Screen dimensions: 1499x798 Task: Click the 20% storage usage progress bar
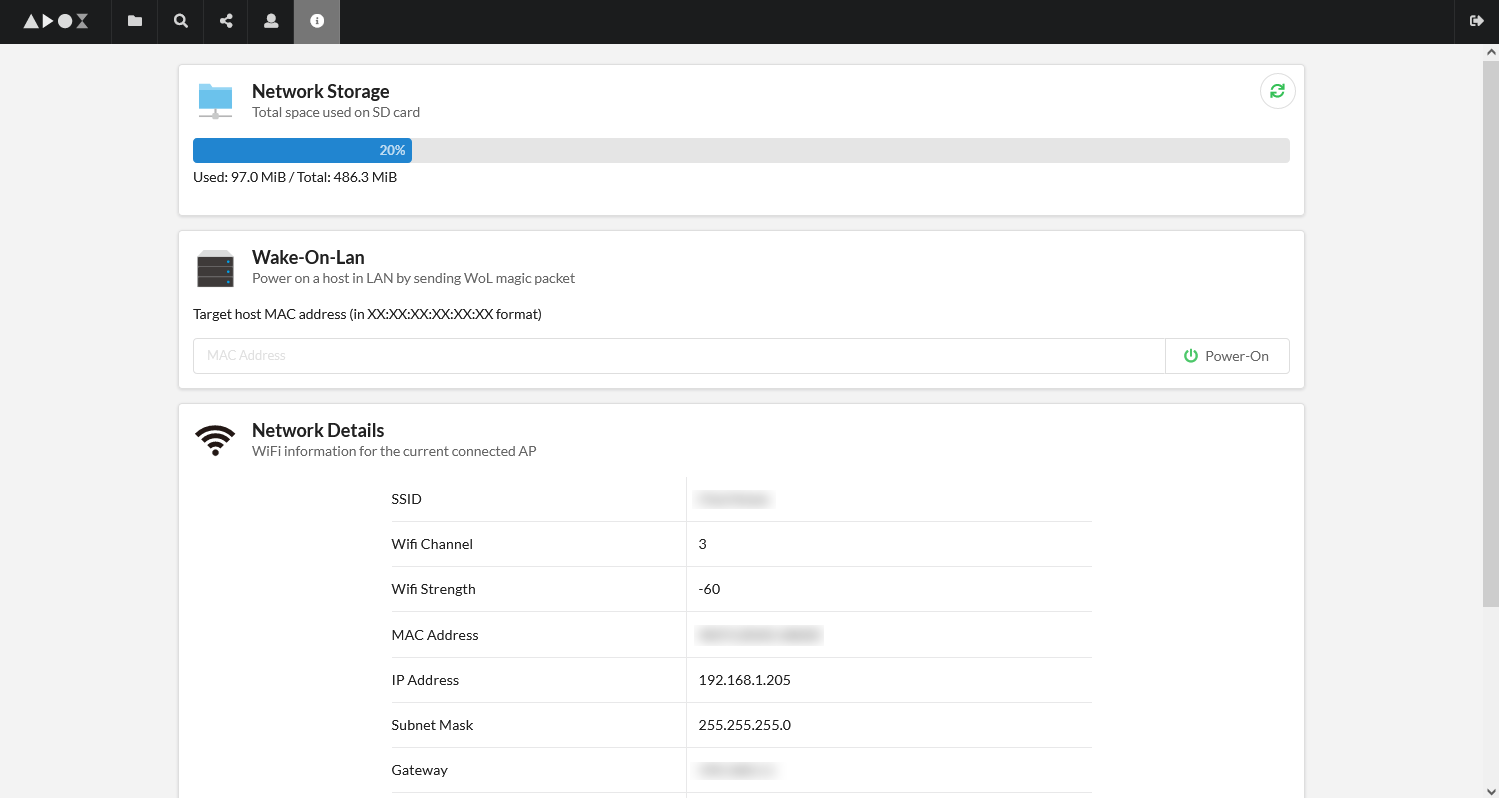pos(741,150)
